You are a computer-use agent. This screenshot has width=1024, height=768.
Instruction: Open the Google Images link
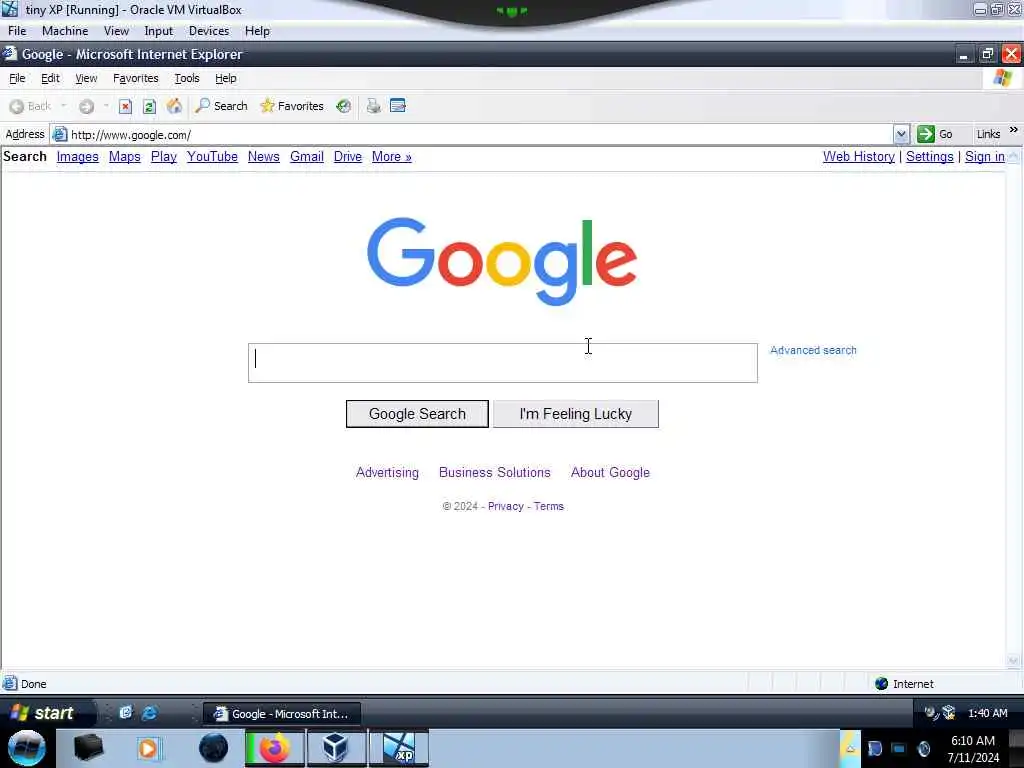coord(78,157)
